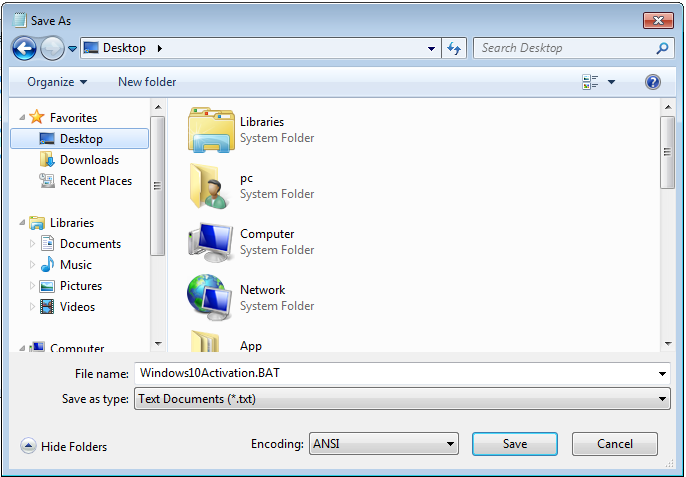Select Documents library
The width and height of the screenshot is (686, 477).
[90, 244]
